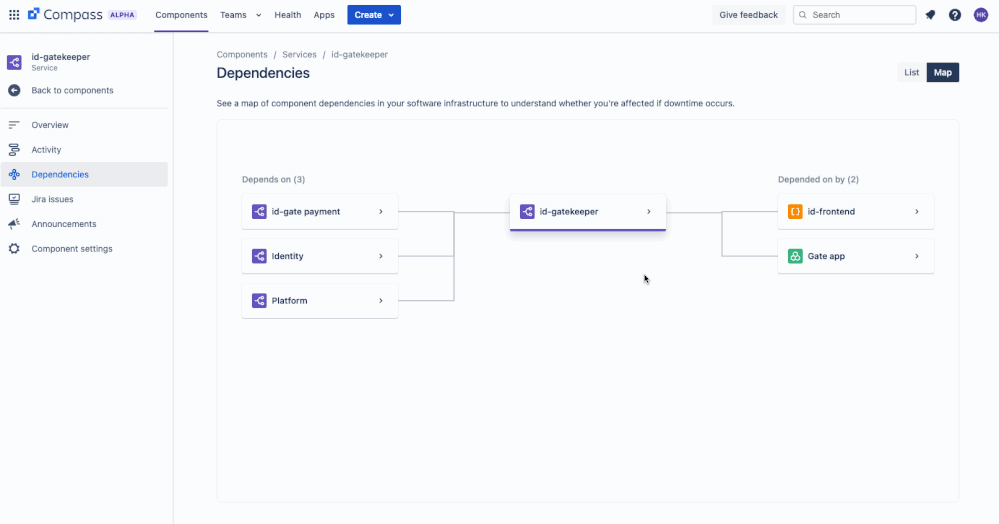
Task: Click the Activity sidebar icon
Action: pyautogui.click(x=14, y=150)
